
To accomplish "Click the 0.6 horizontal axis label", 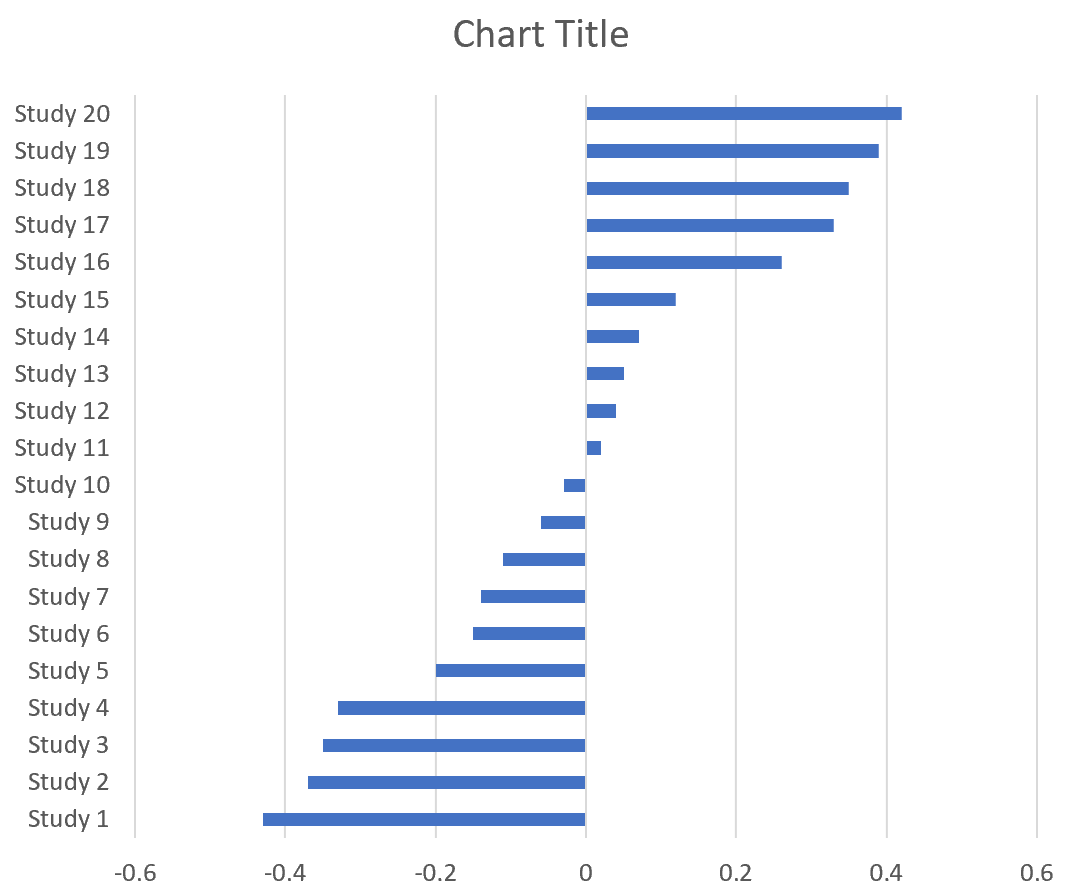I will pyautogui.click(x=1036, y=873).
